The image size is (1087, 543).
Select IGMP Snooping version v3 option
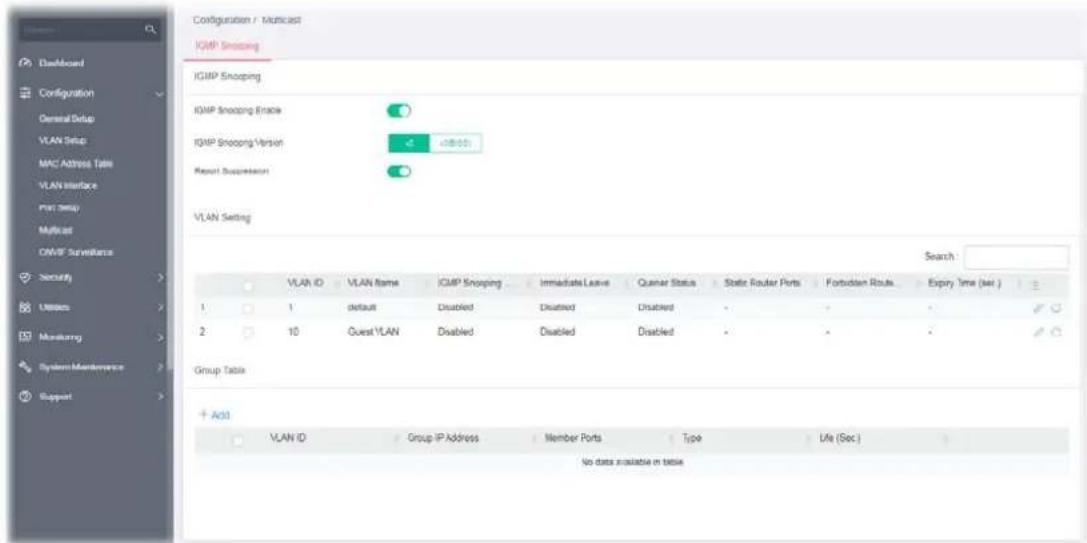[455, 143]
